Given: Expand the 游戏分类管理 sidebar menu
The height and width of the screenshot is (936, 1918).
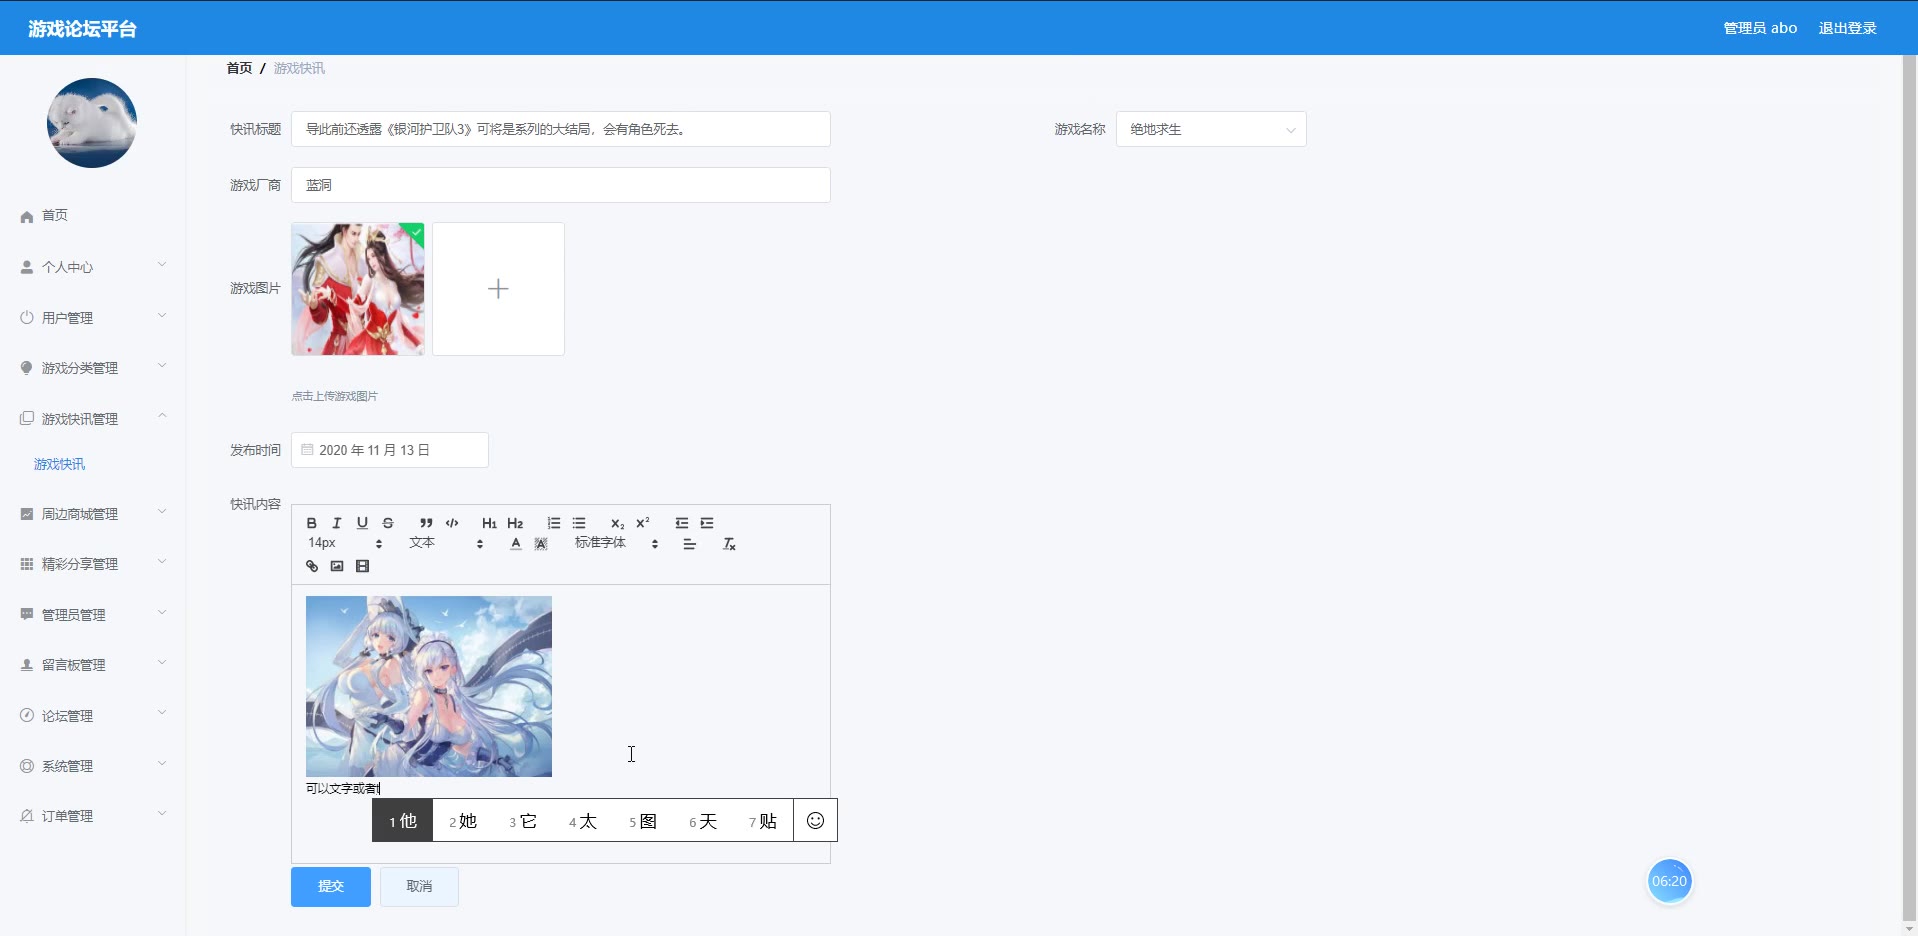Looking at the screenshot, I should coord(92,368).
